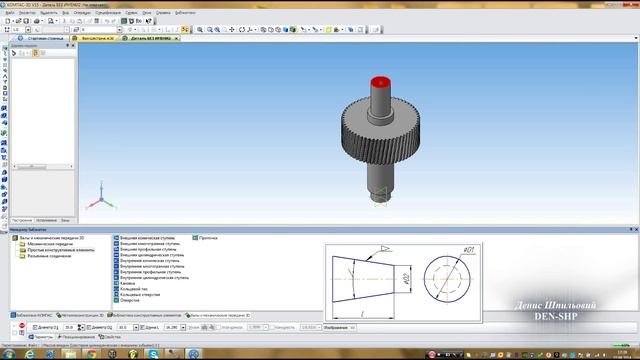Image resolution: width=640 pixels, height=360 pixels.
Task: Expand Print icon dropdown arrow
Action: tap(42, 21)
